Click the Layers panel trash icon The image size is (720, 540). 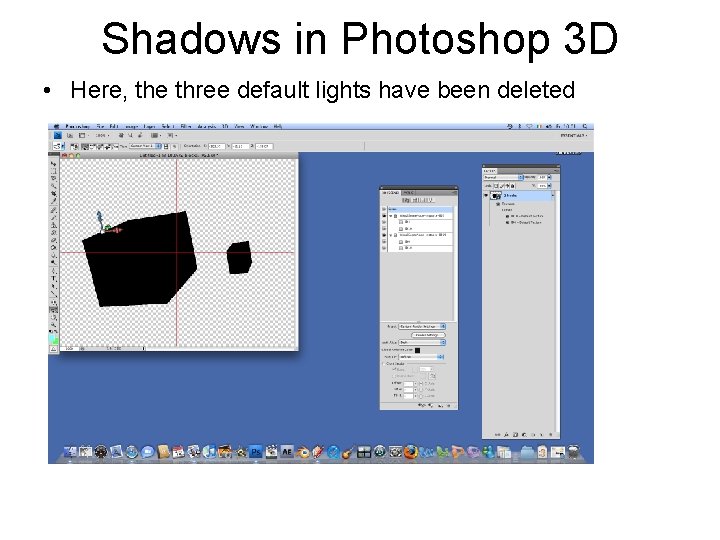(551, 434)
